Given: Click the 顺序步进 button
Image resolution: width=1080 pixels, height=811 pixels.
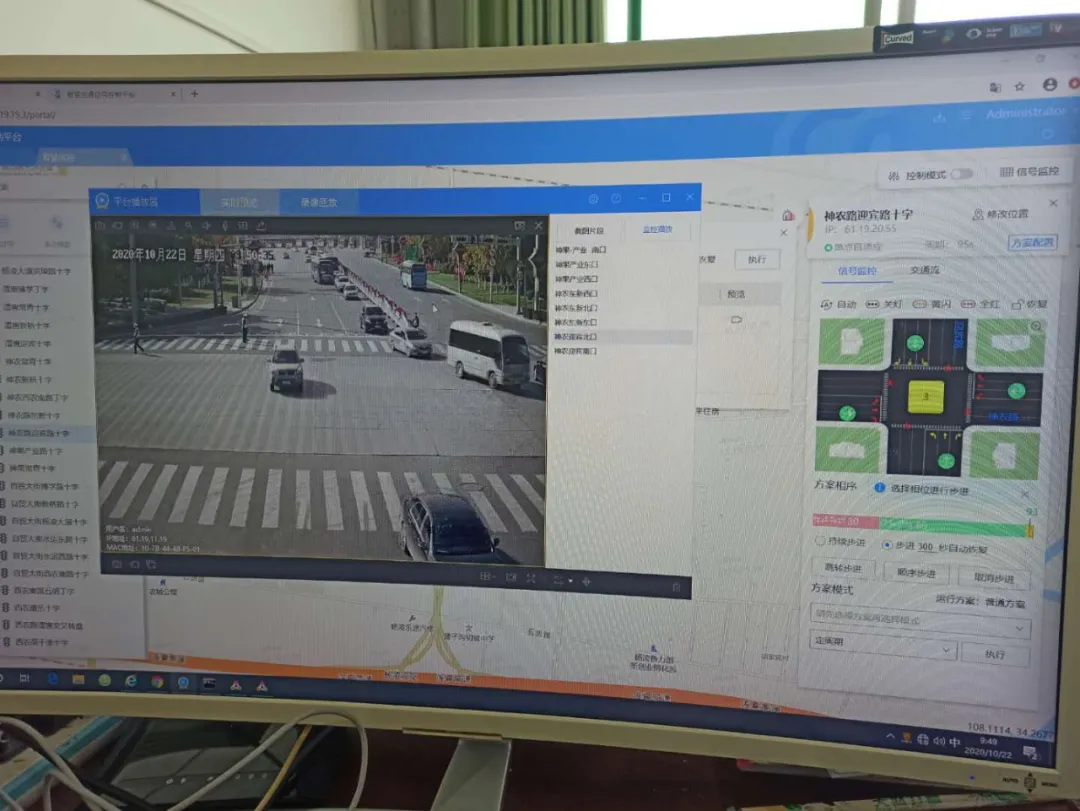Looking at the screenshot, I should (915, 573).
